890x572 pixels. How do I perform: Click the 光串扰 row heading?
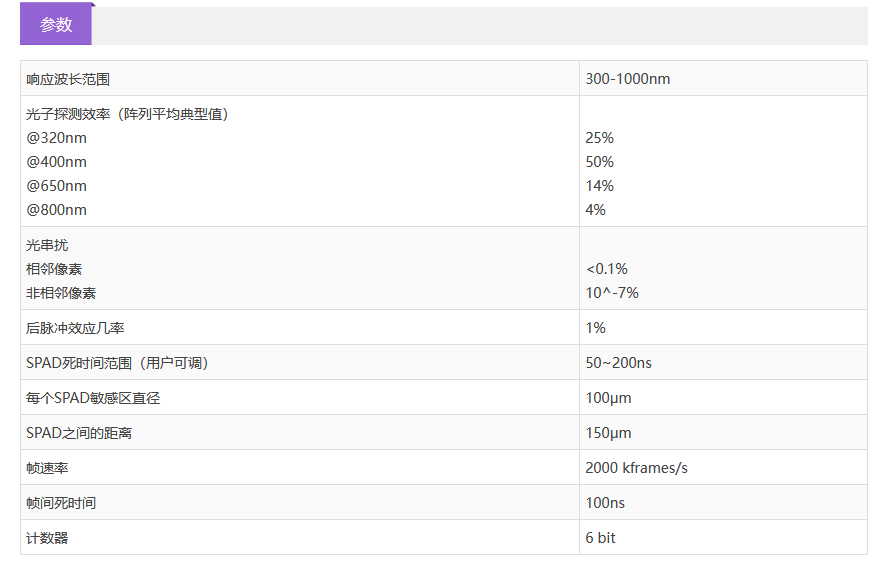pyautogui.click(x=47, y=245)
